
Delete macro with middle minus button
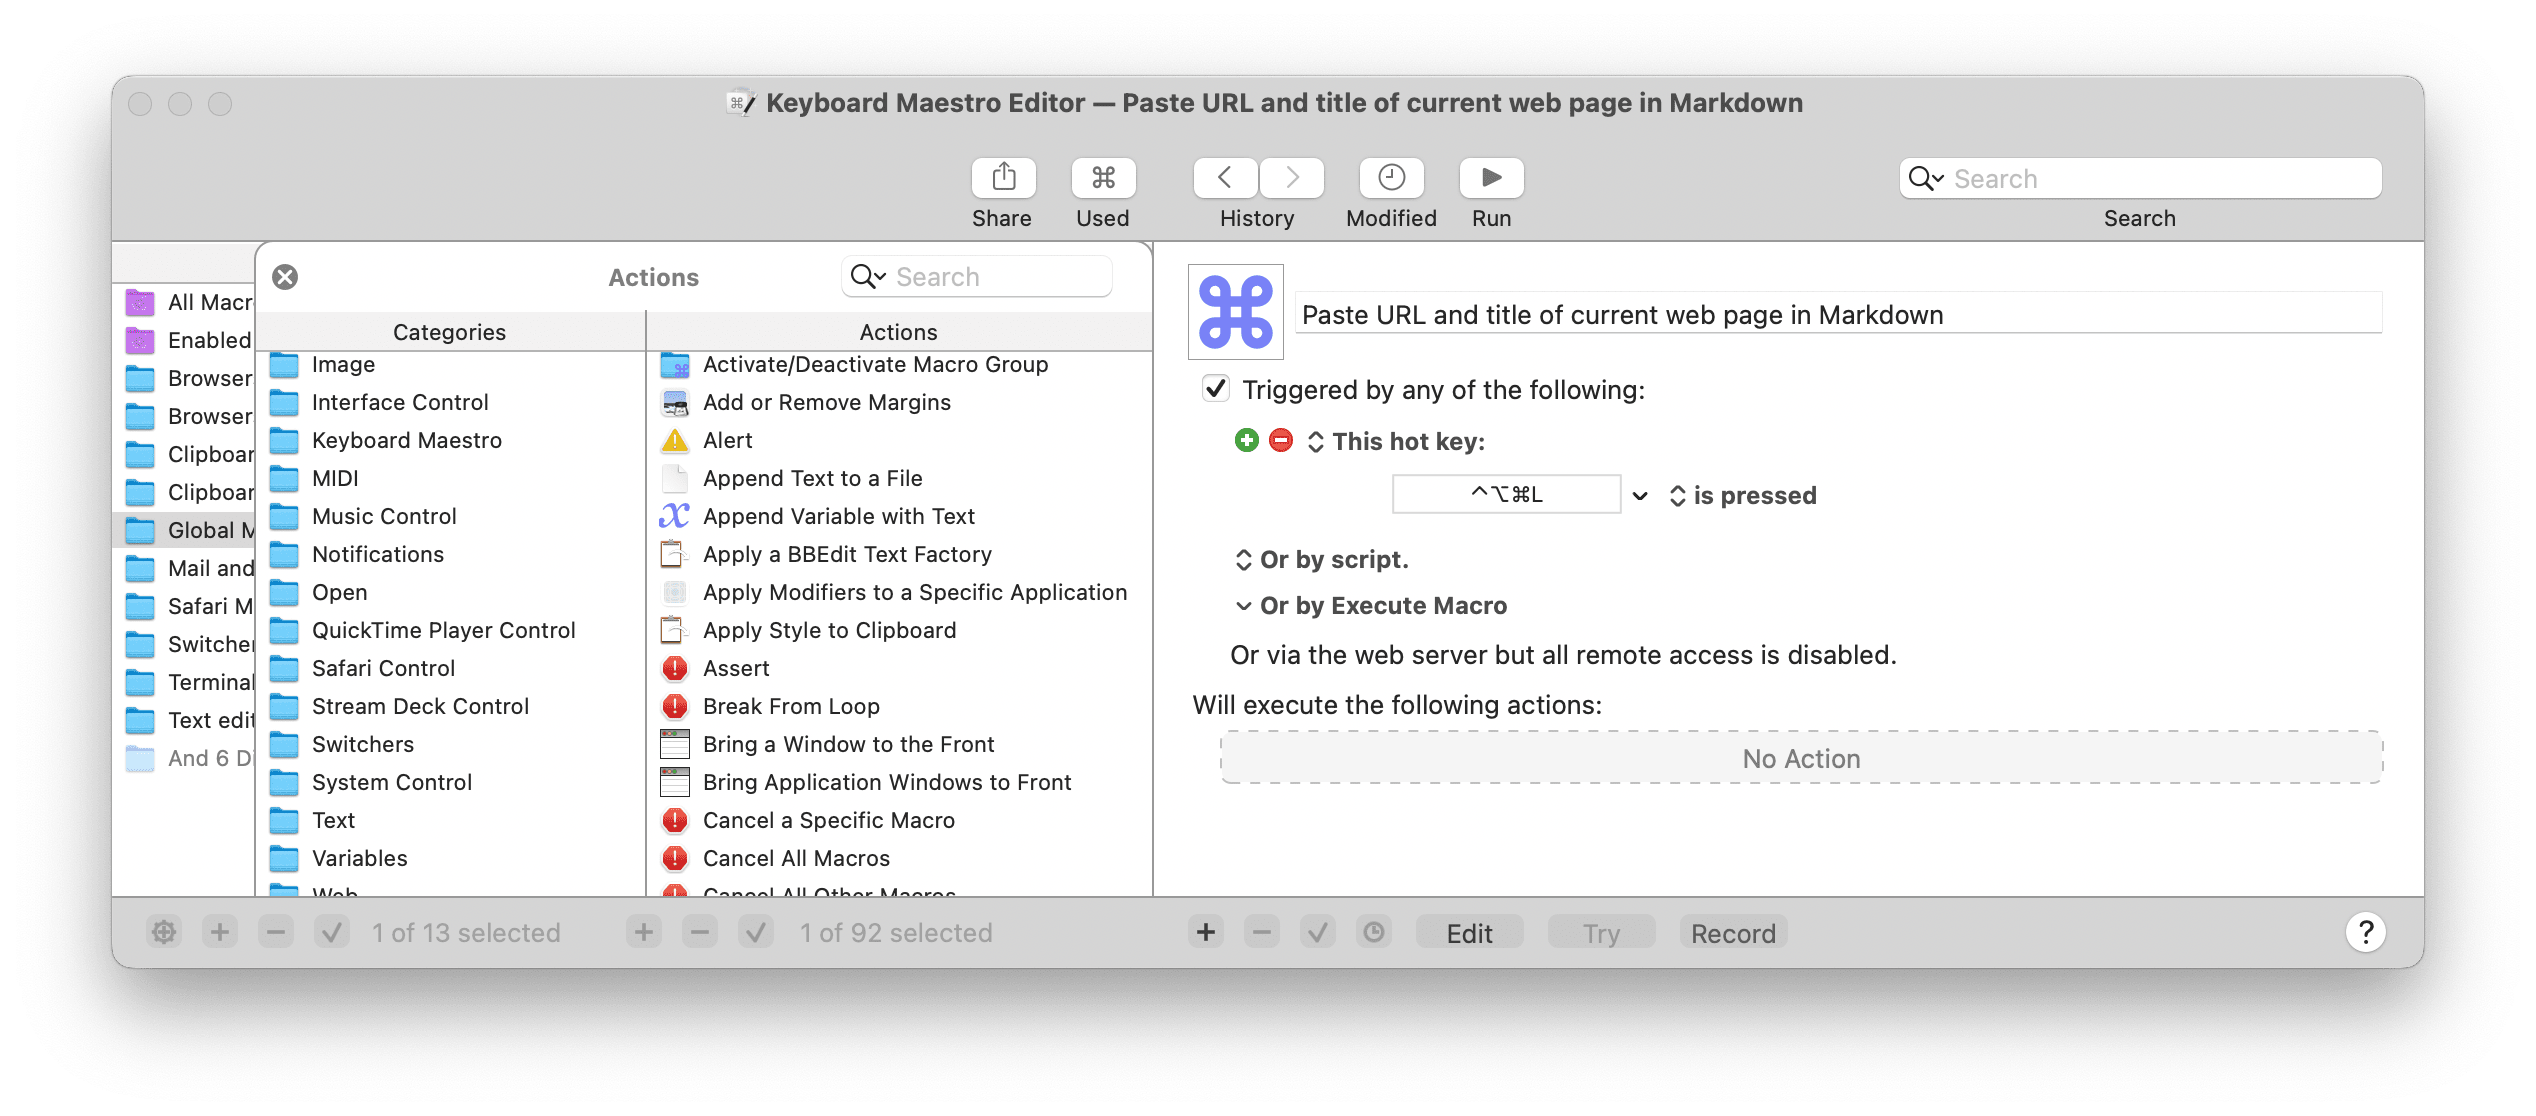point(700,932)
